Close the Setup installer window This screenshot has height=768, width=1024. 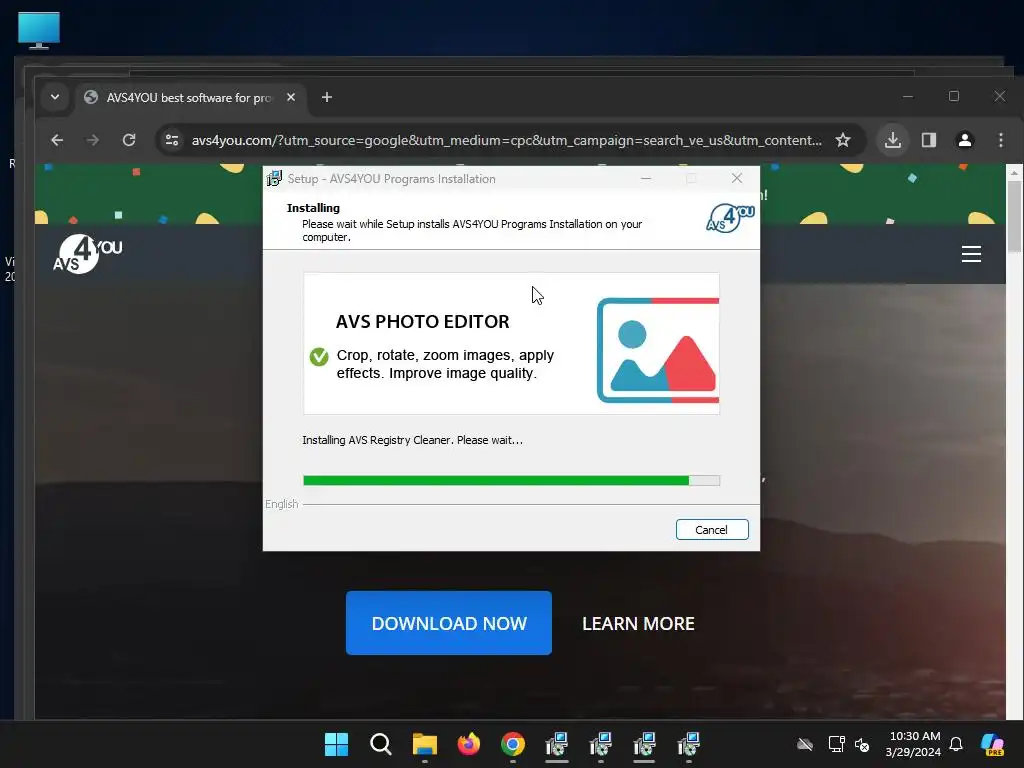(737, 178)
